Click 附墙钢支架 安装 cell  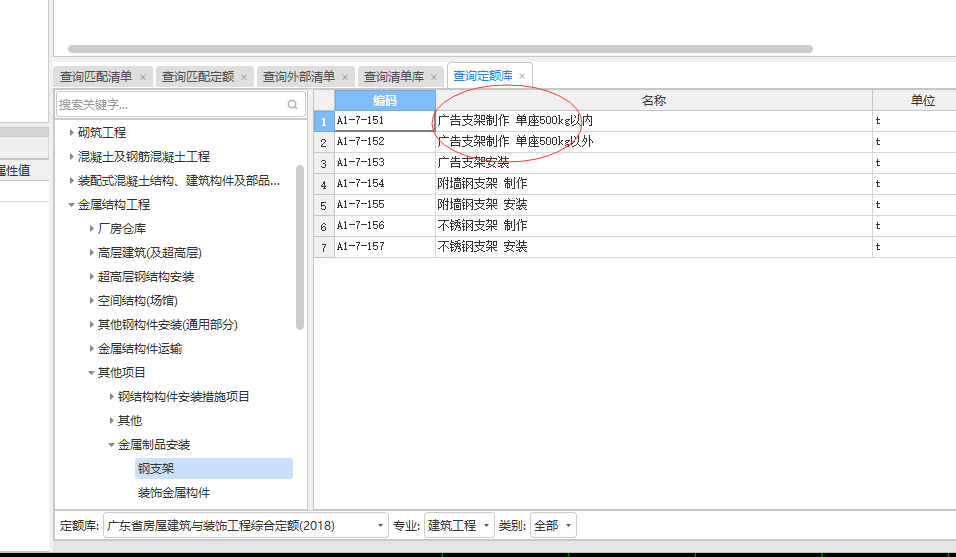654,205
